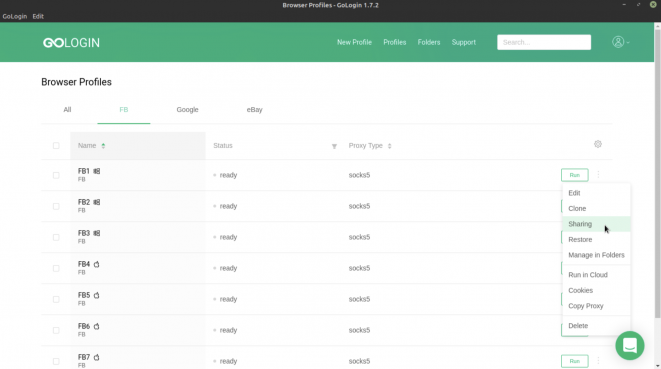Click the FB5 profile name
The image size is (661, 369).
(x=84, y=295)
